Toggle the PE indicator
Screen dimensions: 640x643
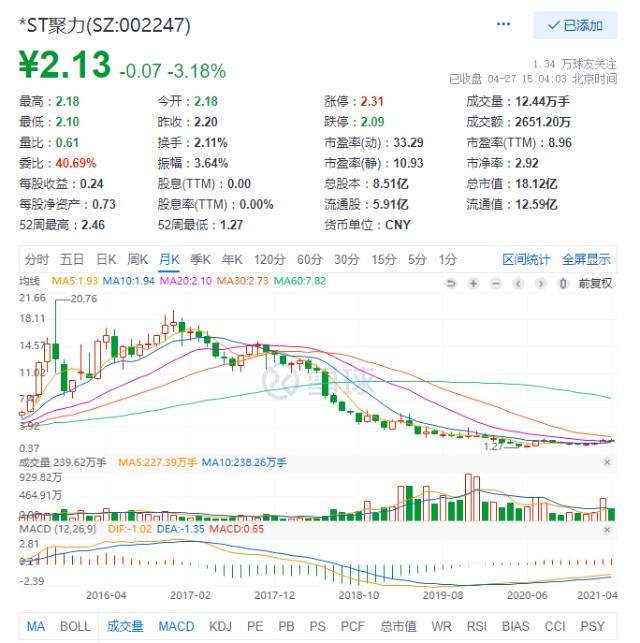(255, 627)
